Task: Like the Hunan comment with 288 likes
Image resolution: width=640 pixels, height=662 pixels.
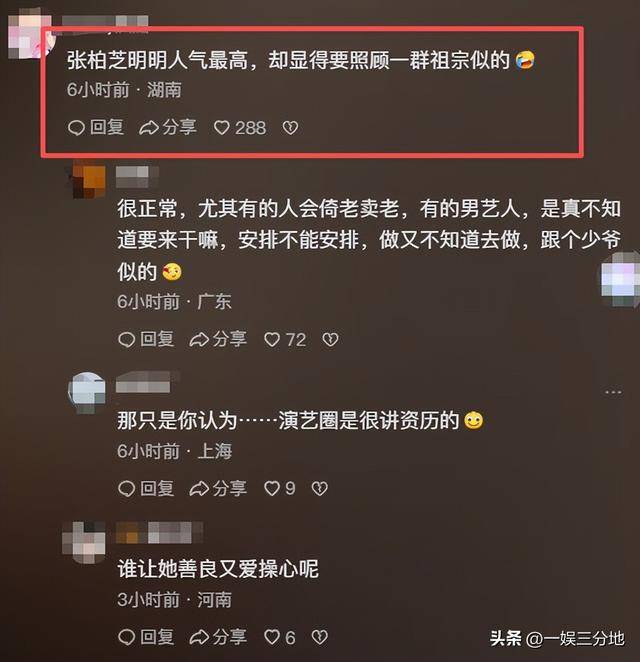Action: (x=222, y=128)
